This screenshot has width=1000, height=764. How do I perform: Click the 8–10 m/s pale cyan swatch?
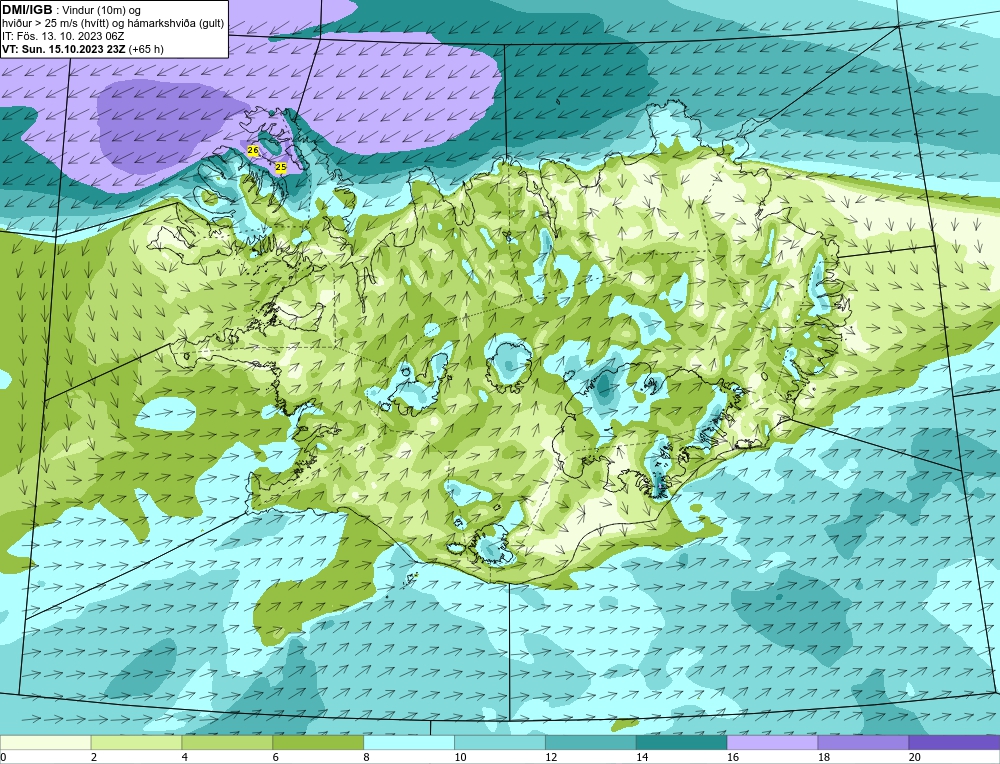pyautogui.click(x=409, y=742)
